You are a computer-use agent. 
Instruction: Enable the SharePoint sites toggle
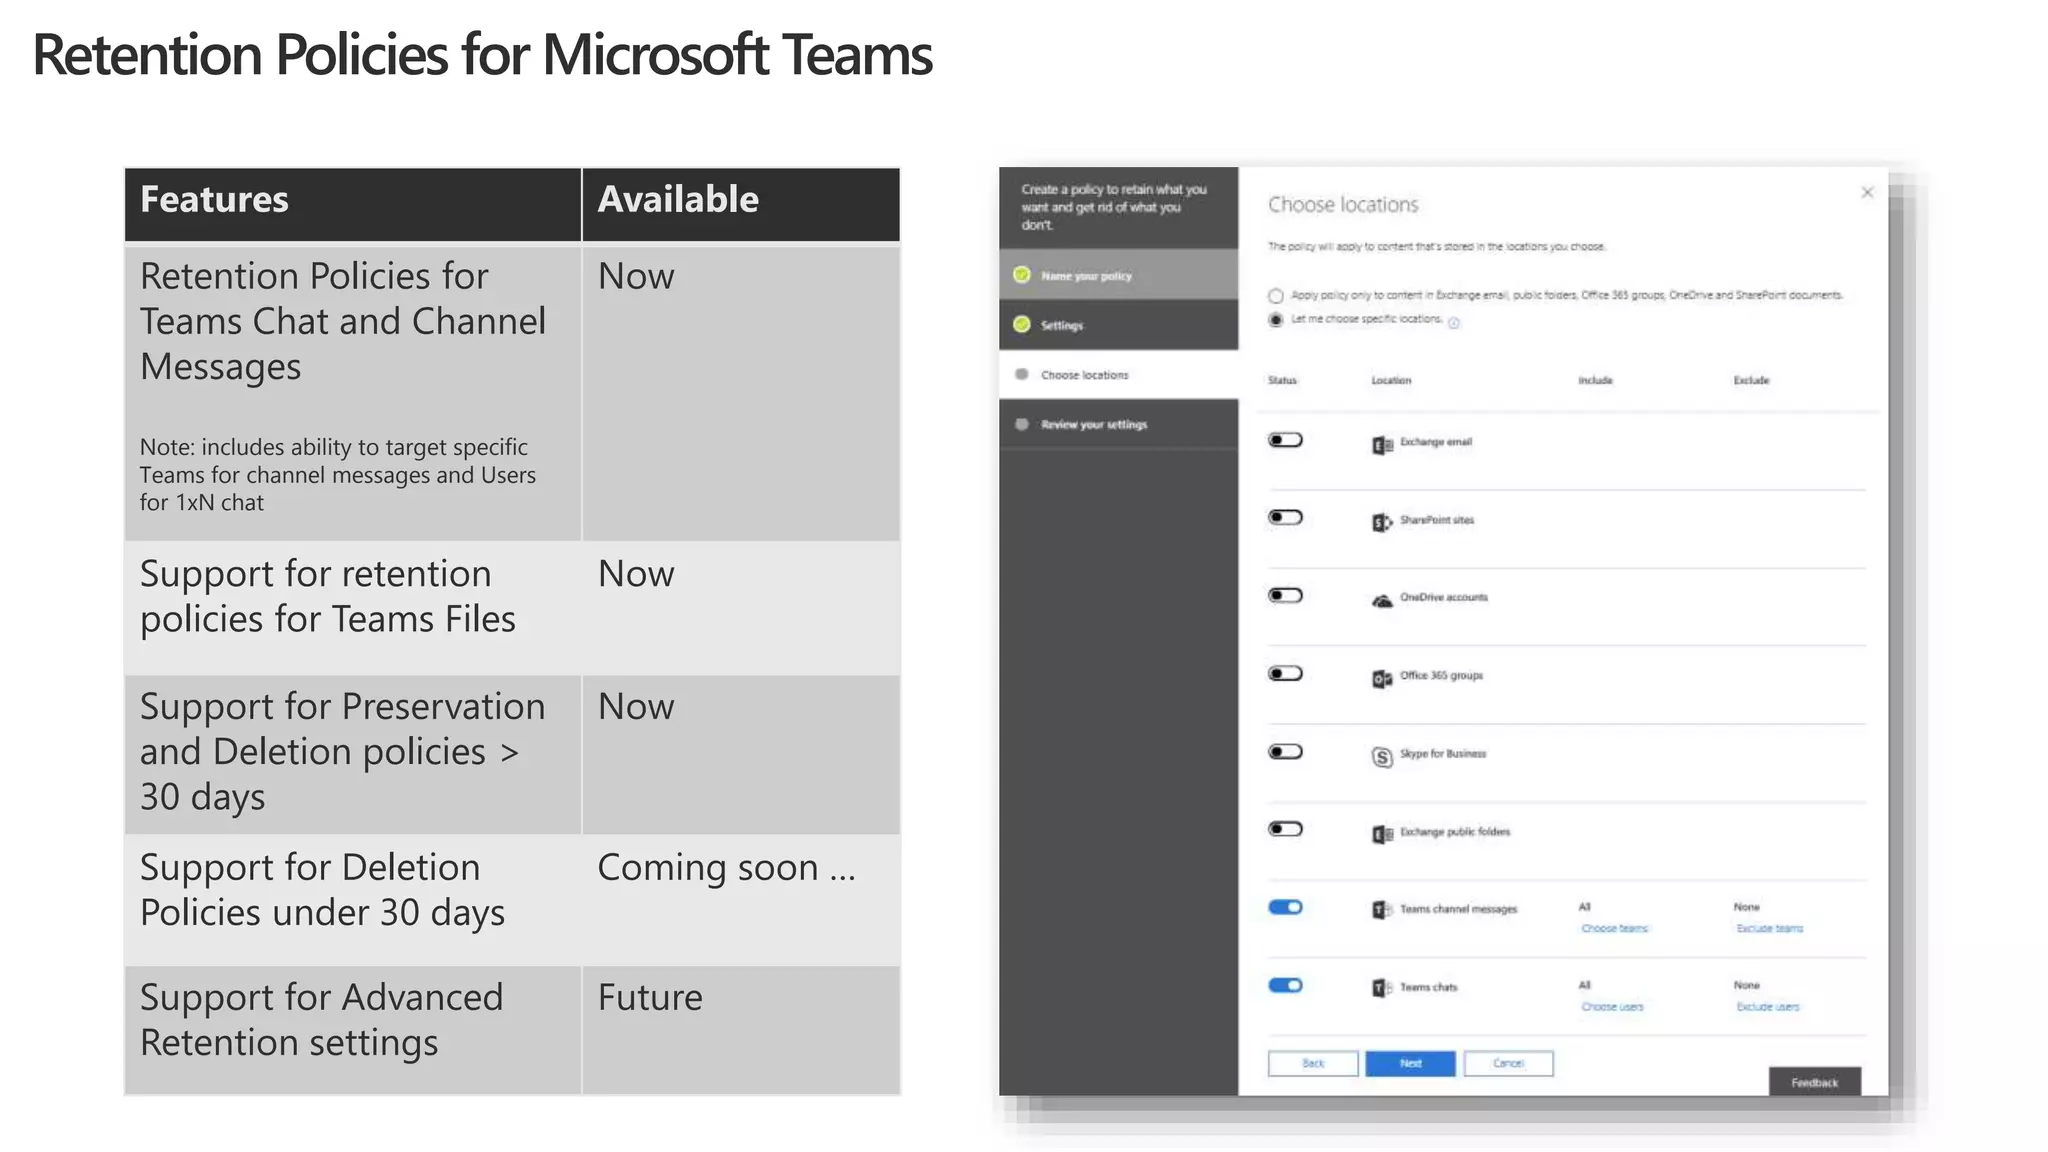coord(1285,517)
